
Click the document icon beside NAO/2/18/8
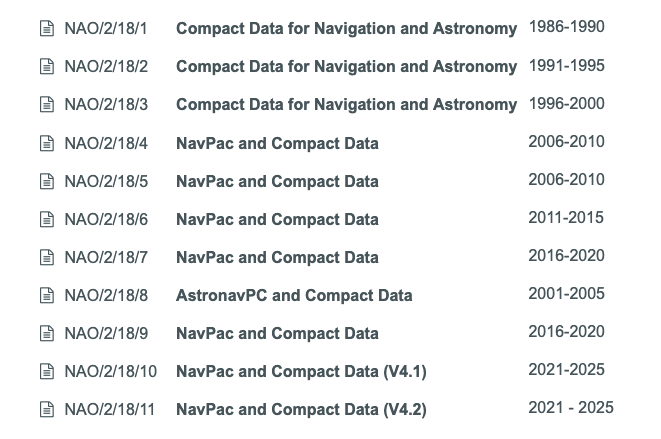[45, 295]
